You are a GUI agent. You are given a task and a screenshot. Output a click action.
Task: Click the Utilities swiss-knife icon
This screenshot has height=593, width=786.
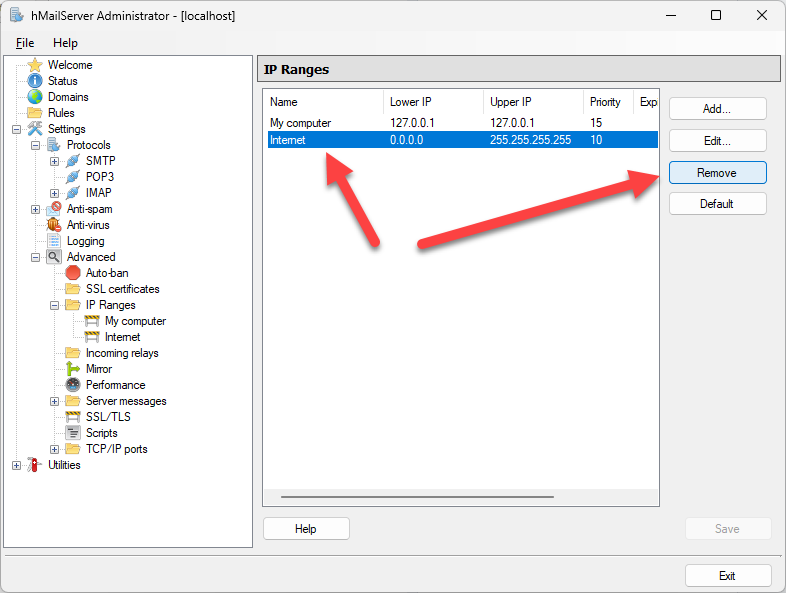click(x=35, y=465)
